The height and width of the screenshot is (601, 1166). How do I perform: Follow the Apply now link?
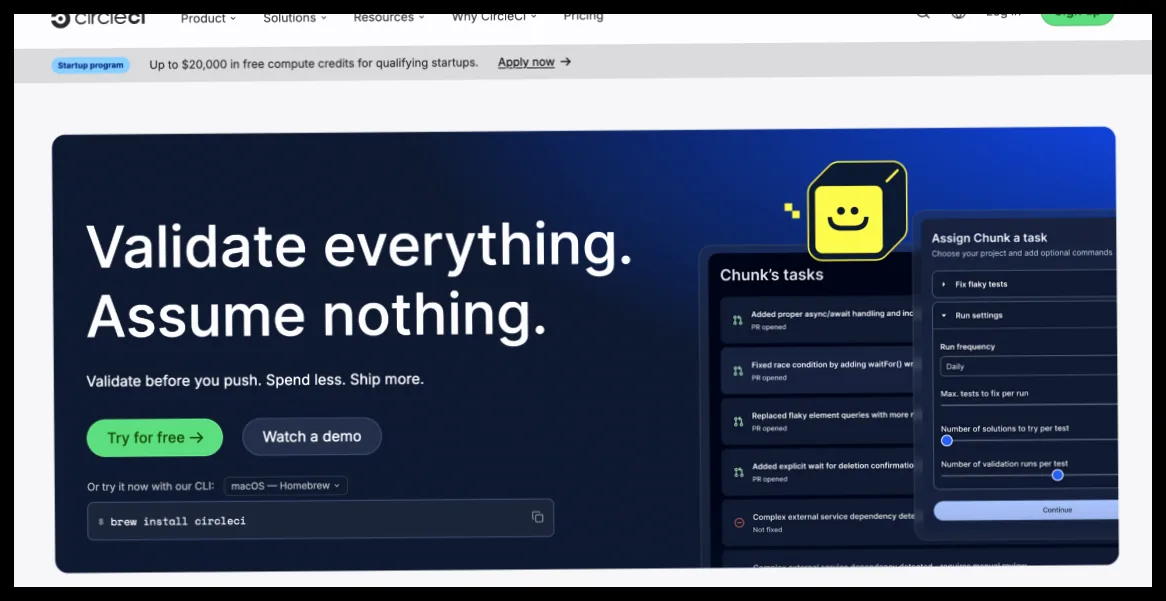coord(535,62)
